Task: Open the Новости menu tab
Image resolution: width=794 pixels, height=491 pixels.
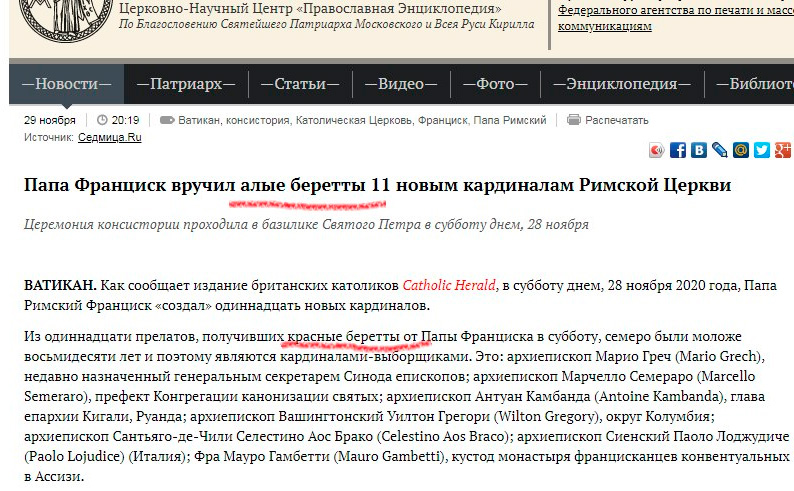Action: tap(67, 84)
